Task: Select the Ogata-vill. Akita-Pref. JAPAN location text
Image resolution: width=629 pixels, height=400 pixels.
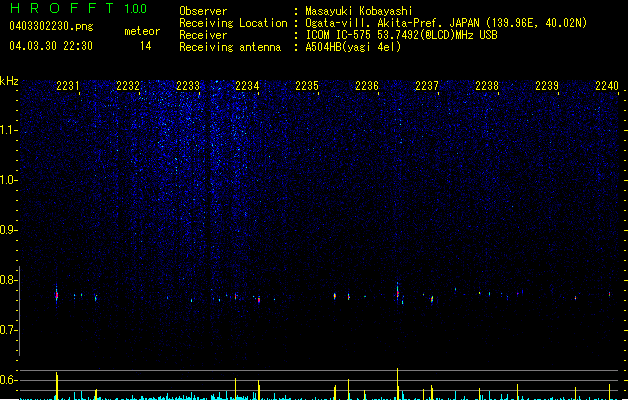Action: [x=446, y=23]
